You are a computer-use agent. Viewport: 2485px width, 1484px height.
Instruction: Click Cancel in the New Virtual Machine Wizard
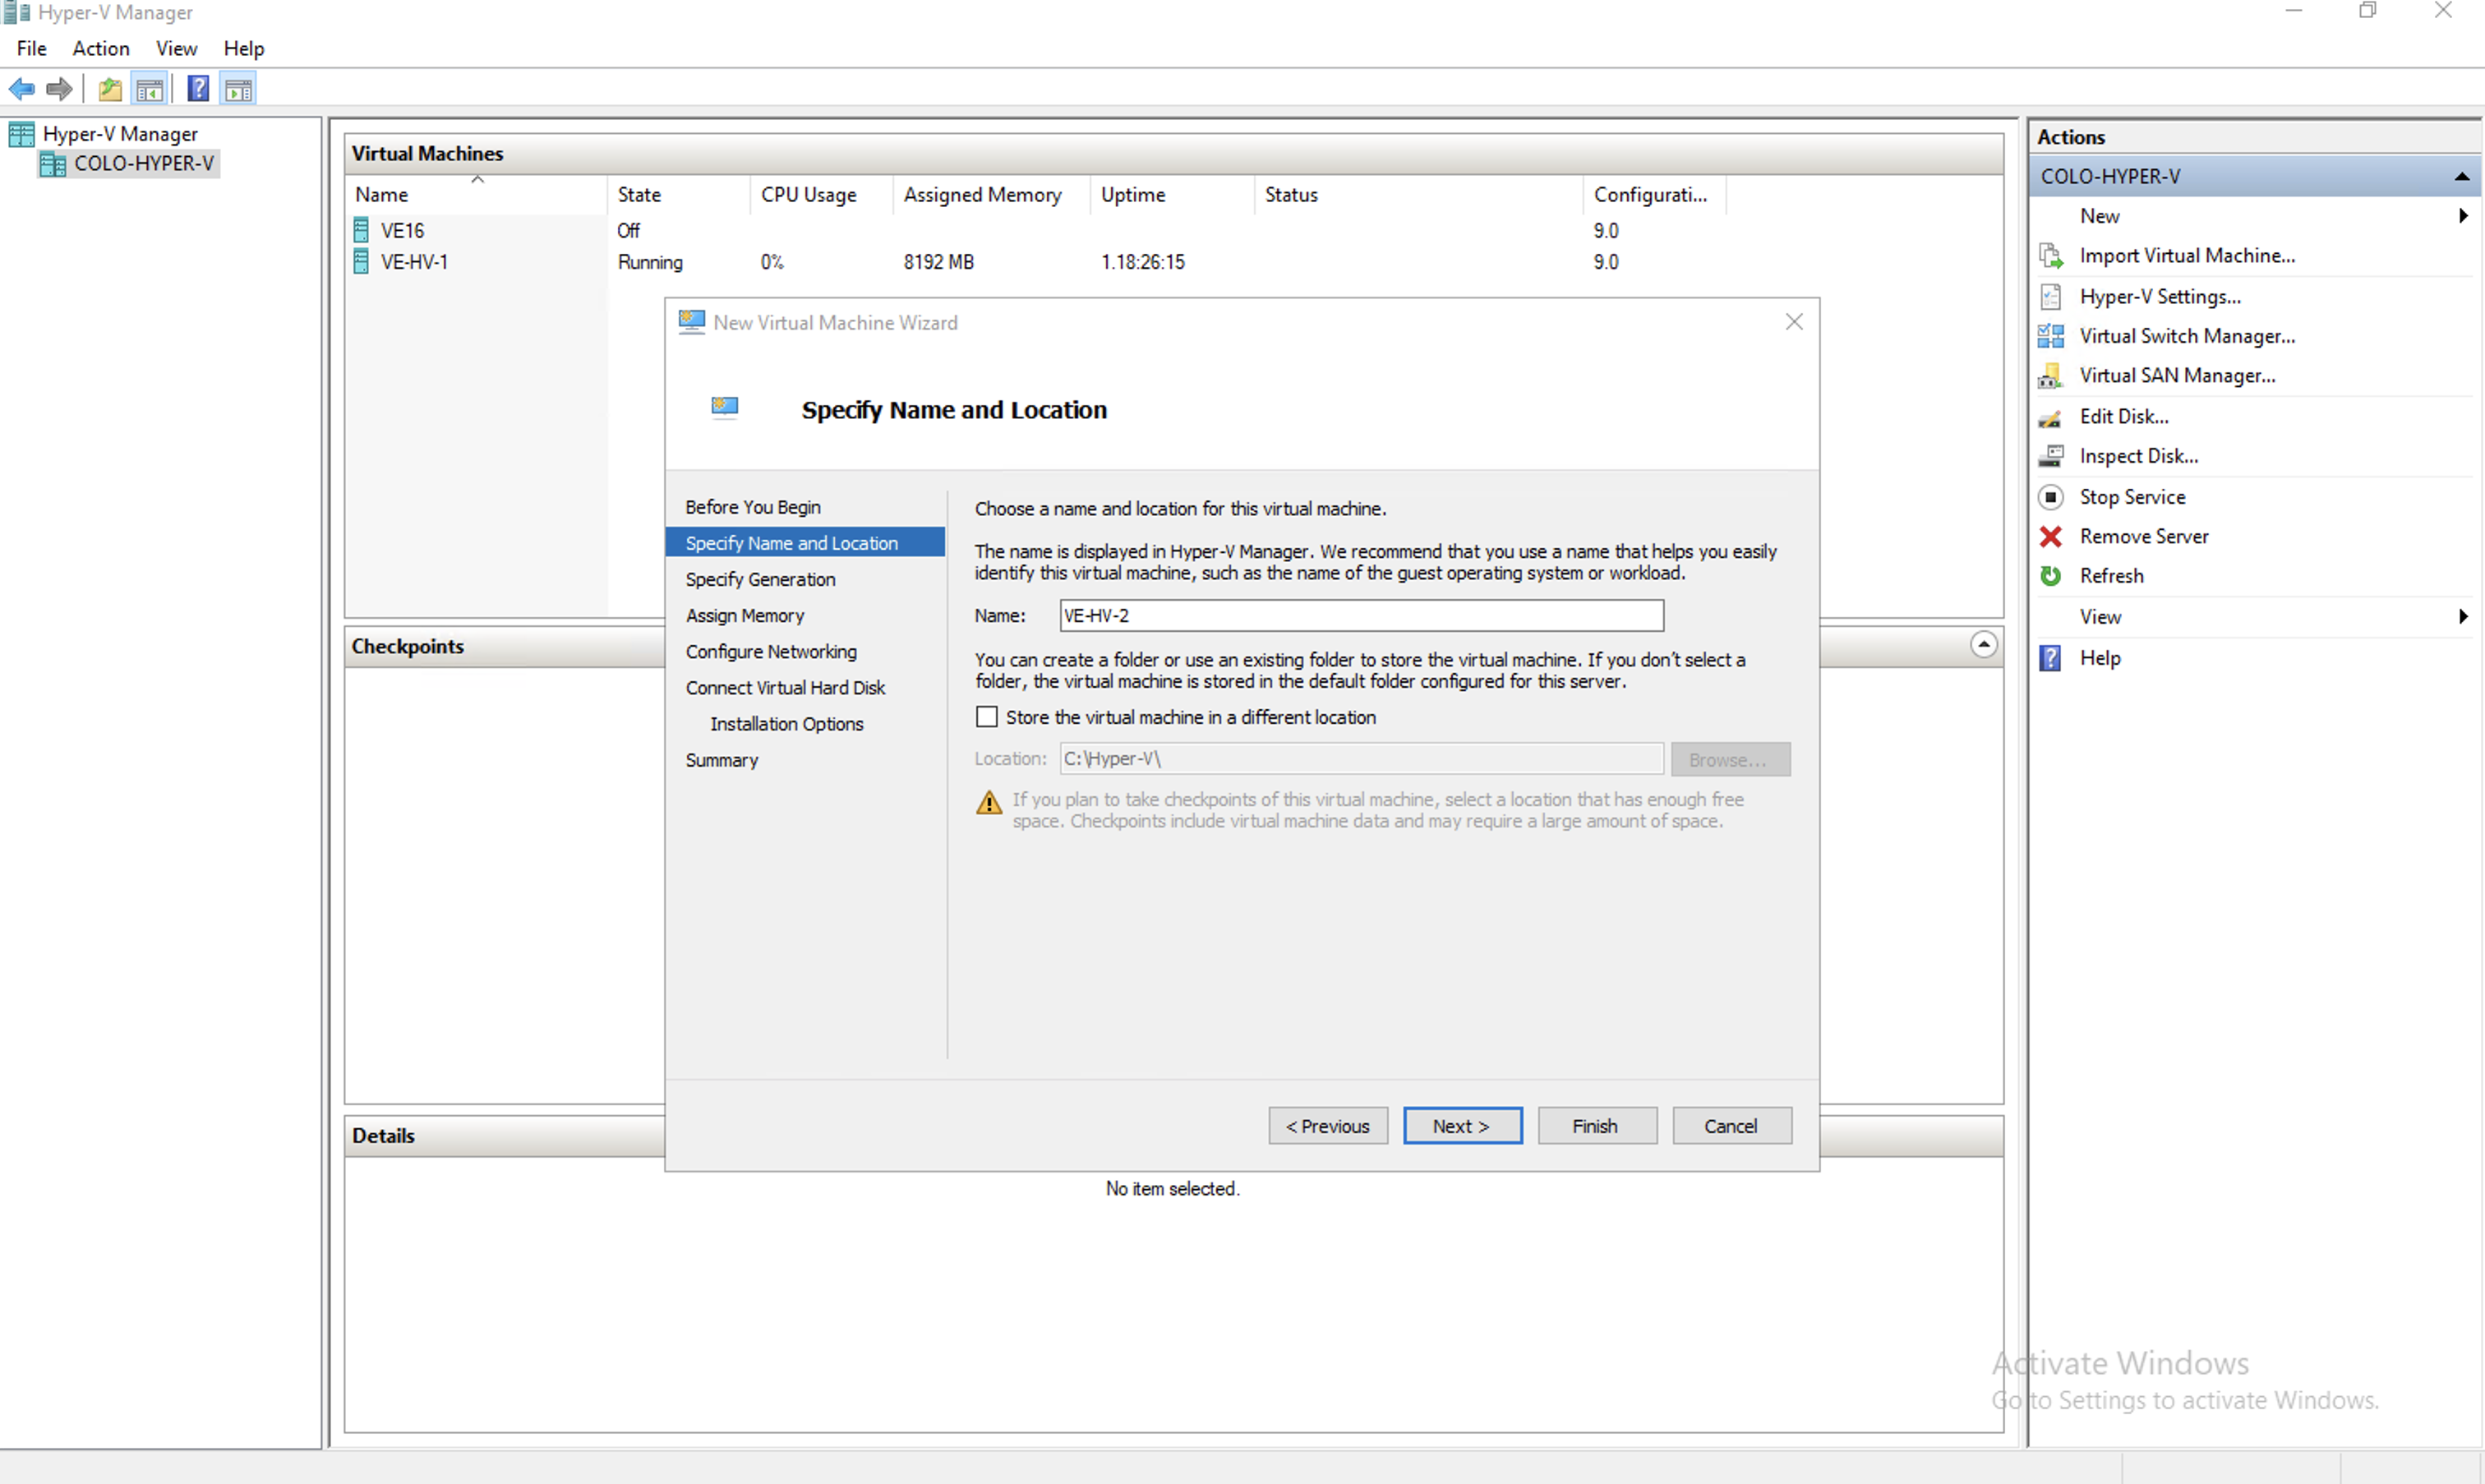pyautogui.click(x=1731, y=1126)
